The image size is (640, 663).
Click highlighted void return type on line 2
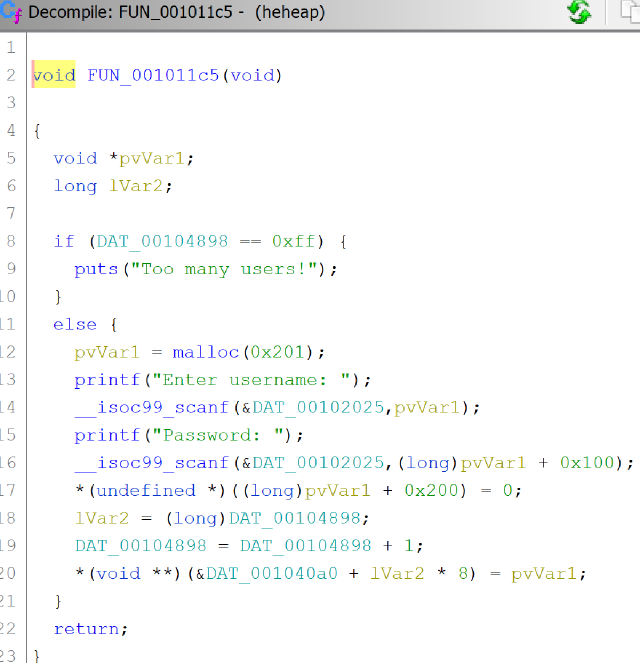pos(54,75)
